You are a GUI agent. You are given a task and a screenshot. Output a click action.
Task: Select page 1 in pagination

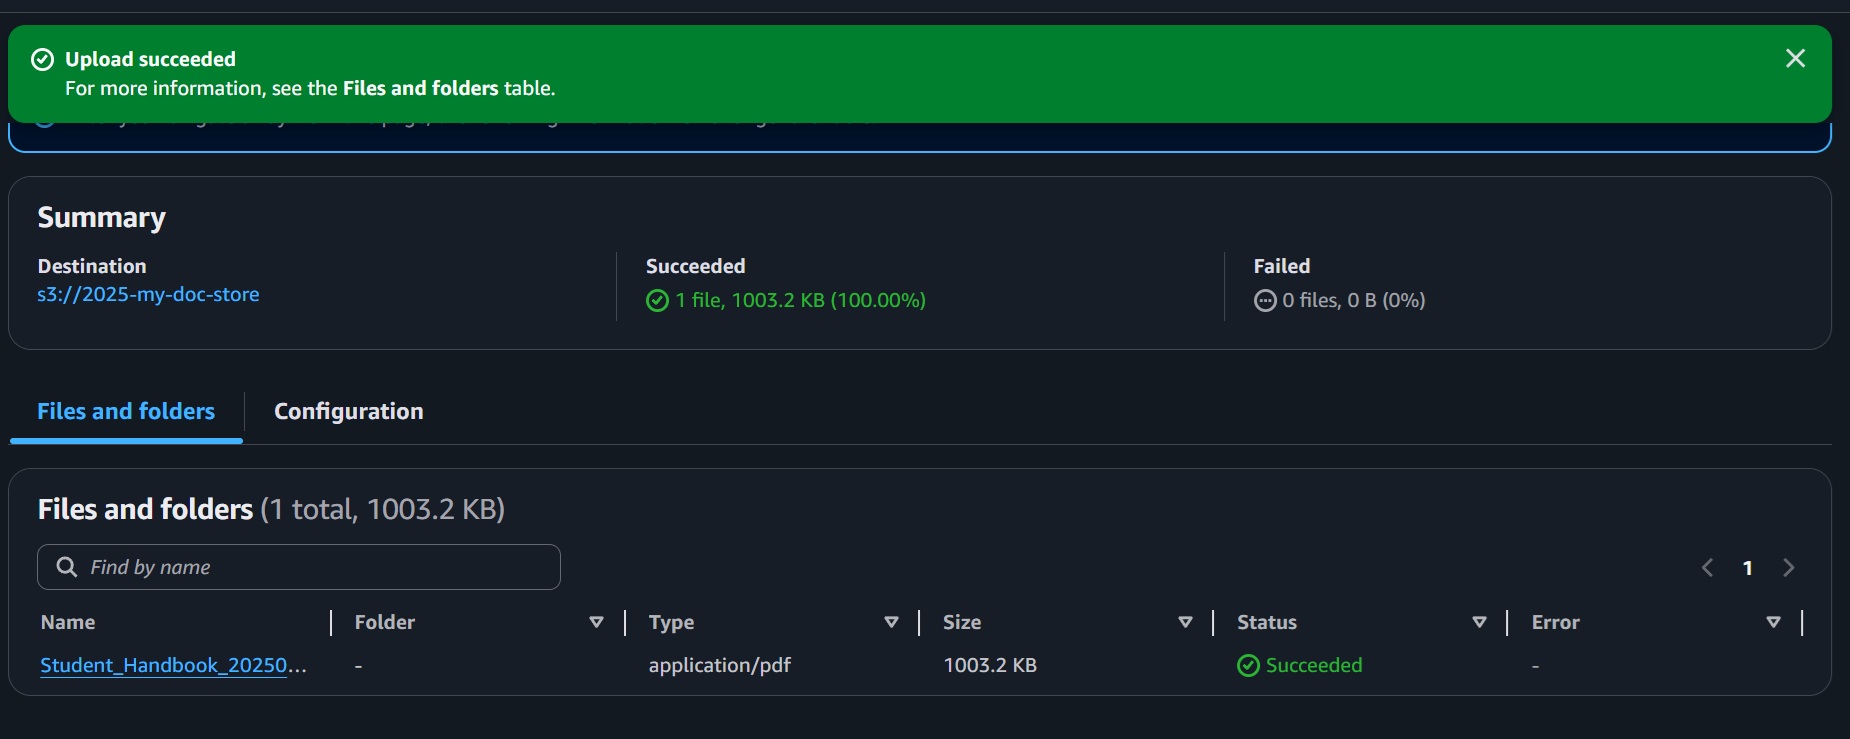point(1748,568)
